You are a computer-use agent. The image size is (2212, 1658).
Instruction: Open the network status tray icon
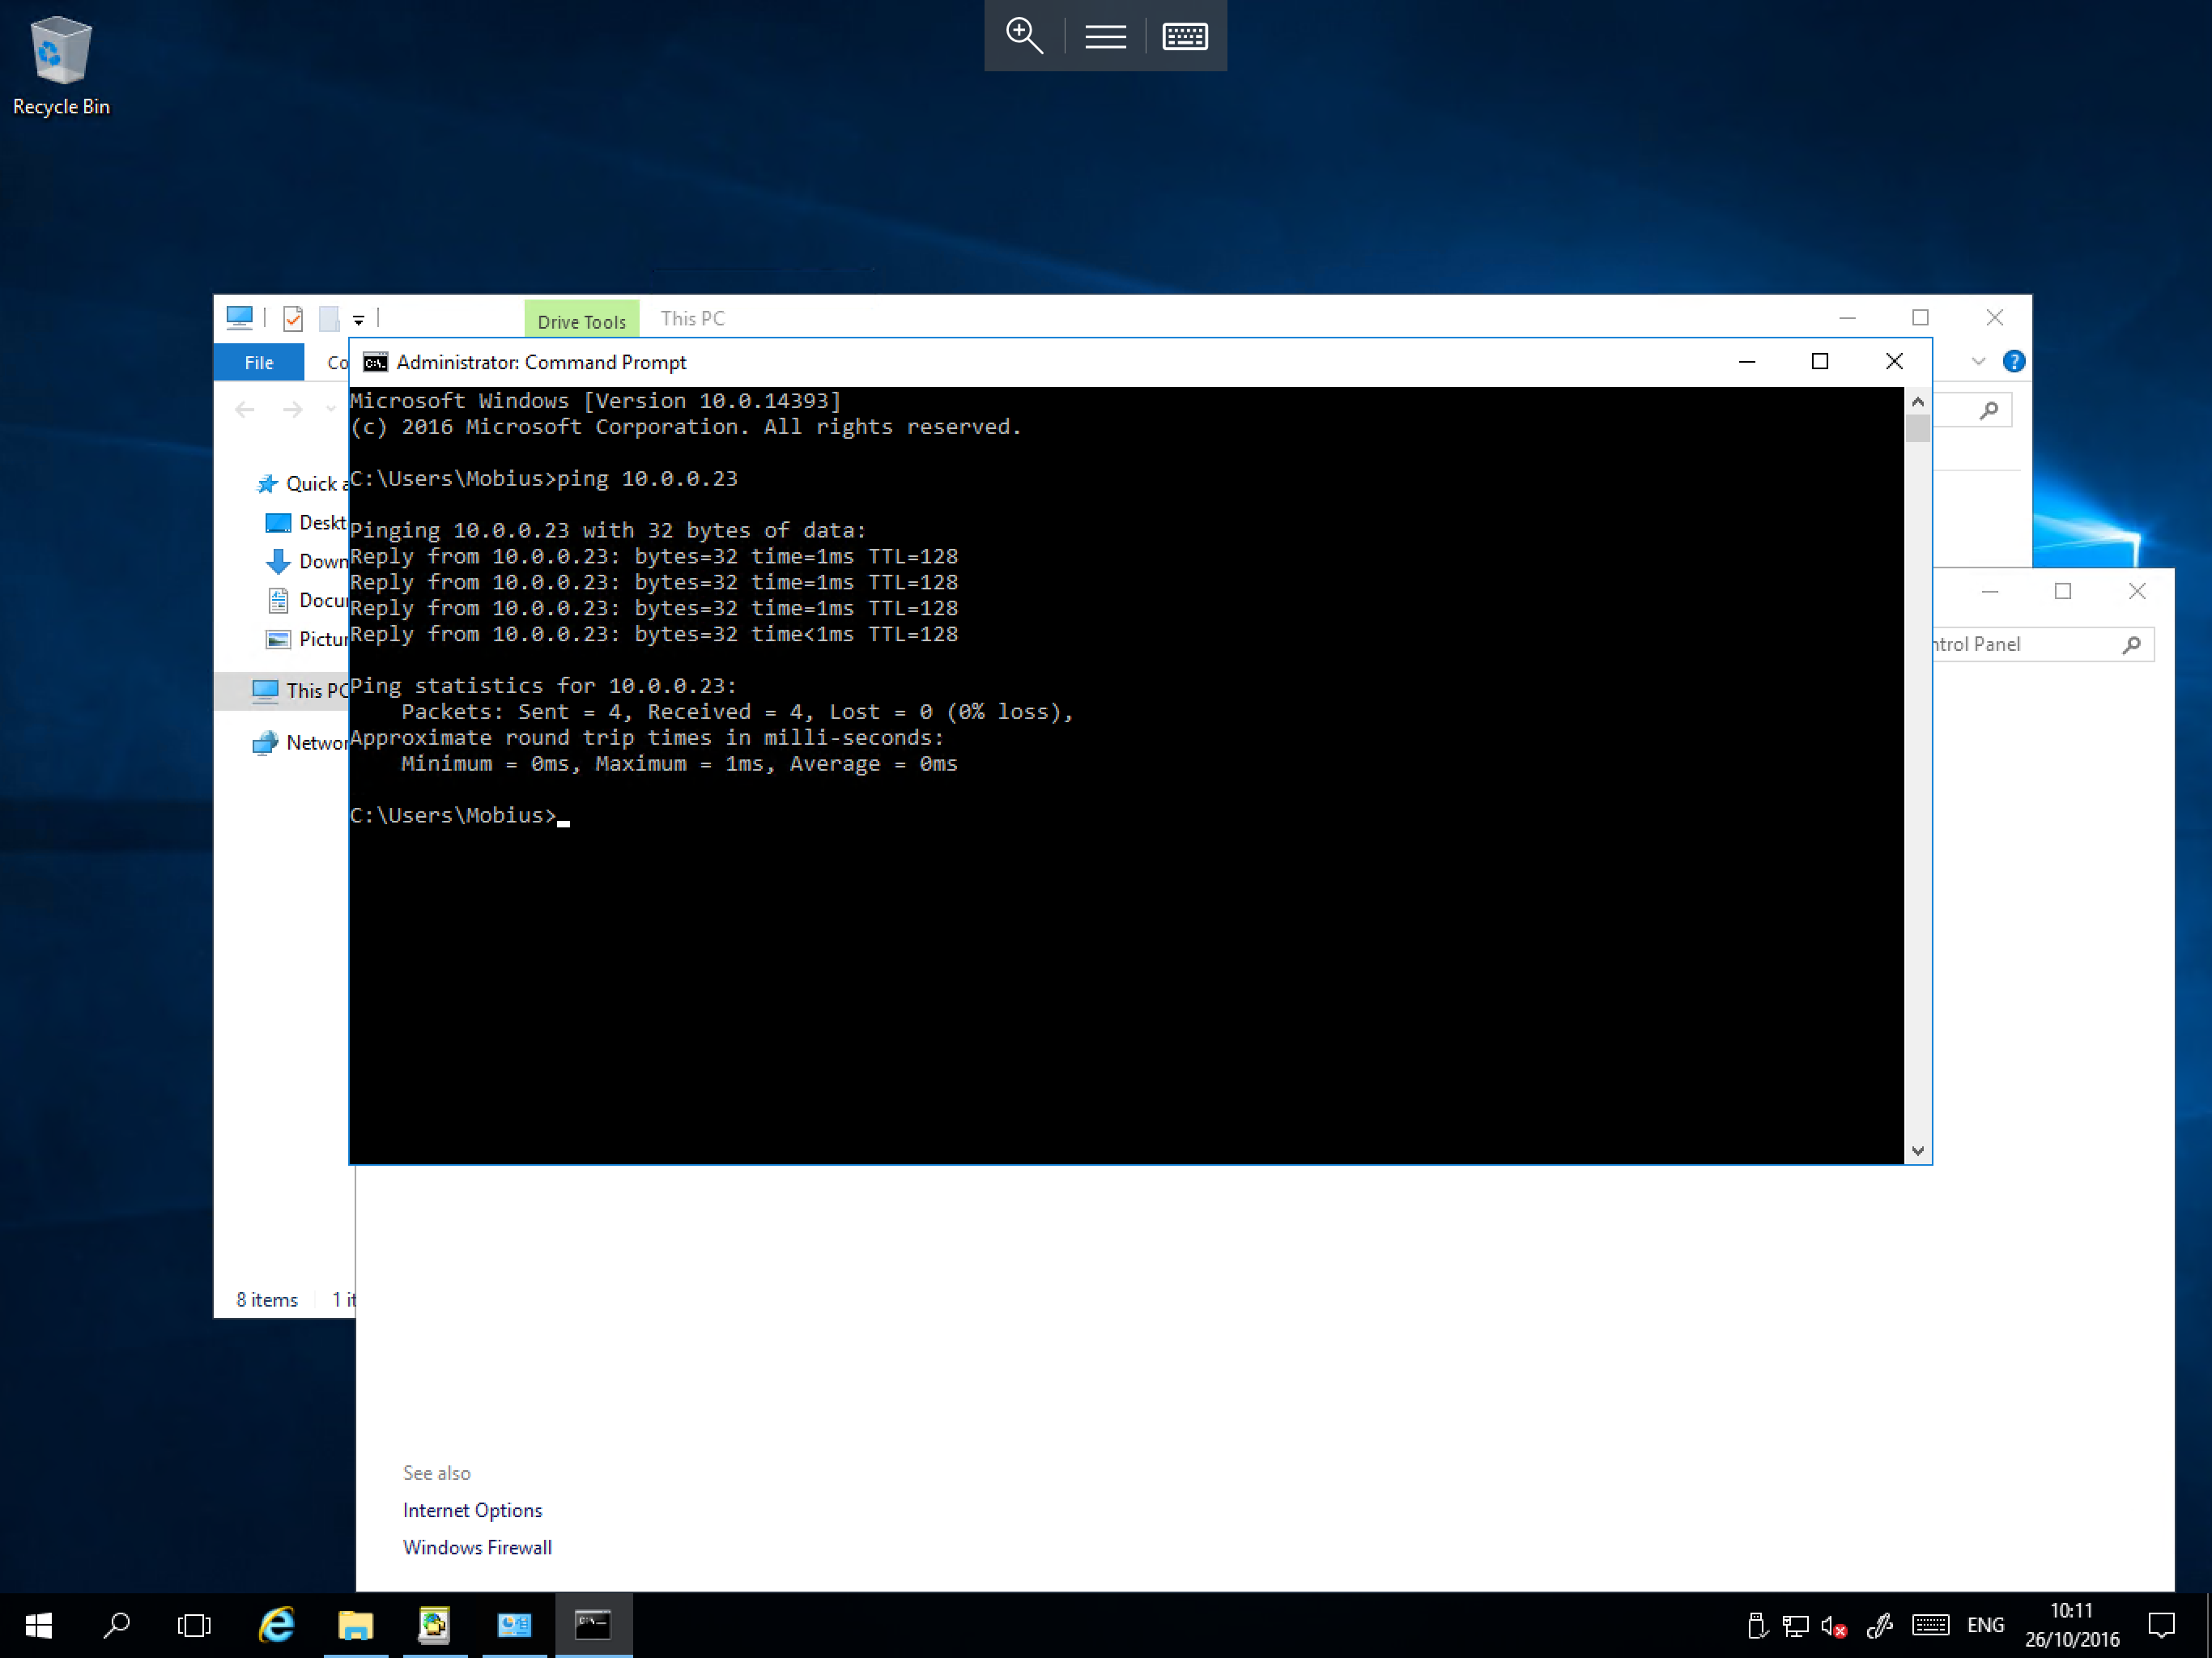pos(1795,1625)
